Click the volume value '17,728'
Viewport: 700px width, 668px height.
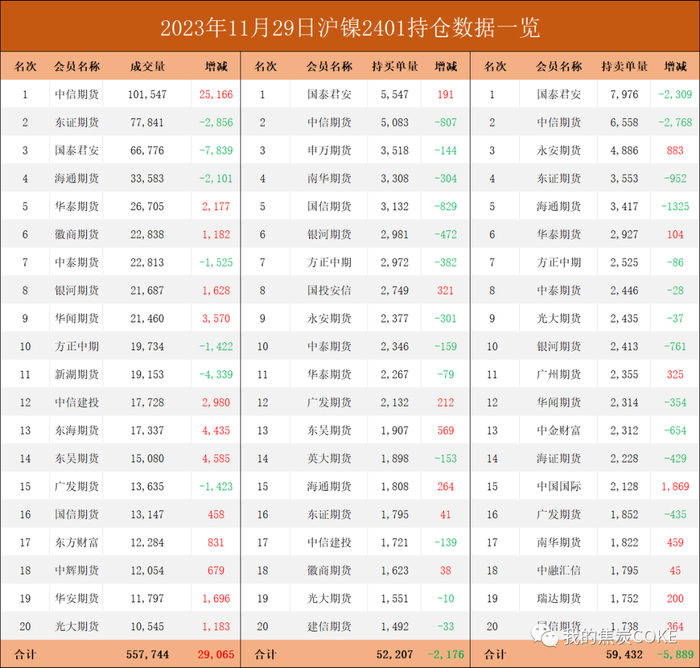click(x=147, y=403)
